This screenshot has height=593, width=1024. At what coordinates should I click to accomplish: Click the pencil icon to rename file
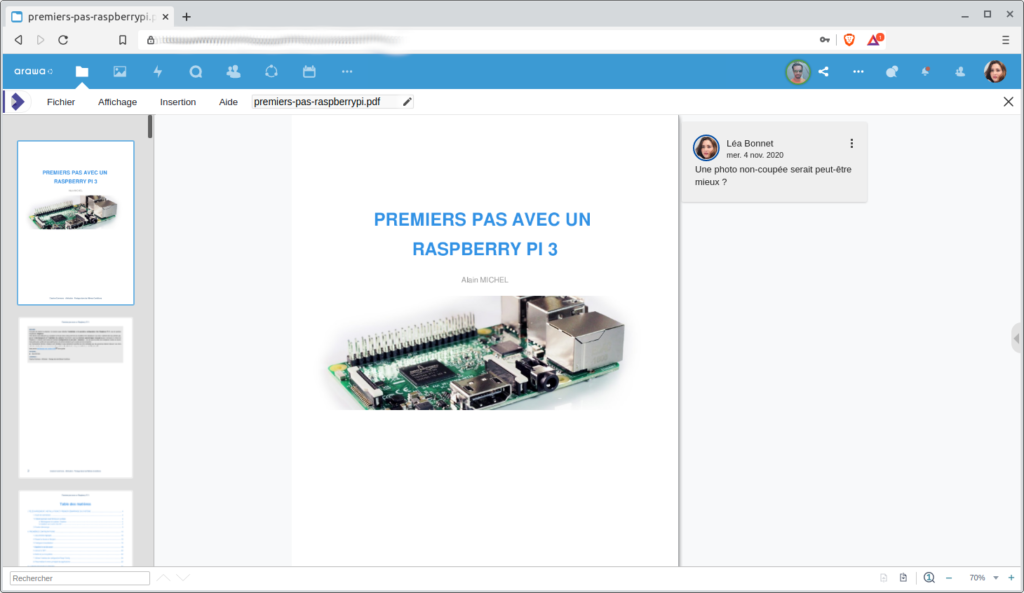point(407,102)
